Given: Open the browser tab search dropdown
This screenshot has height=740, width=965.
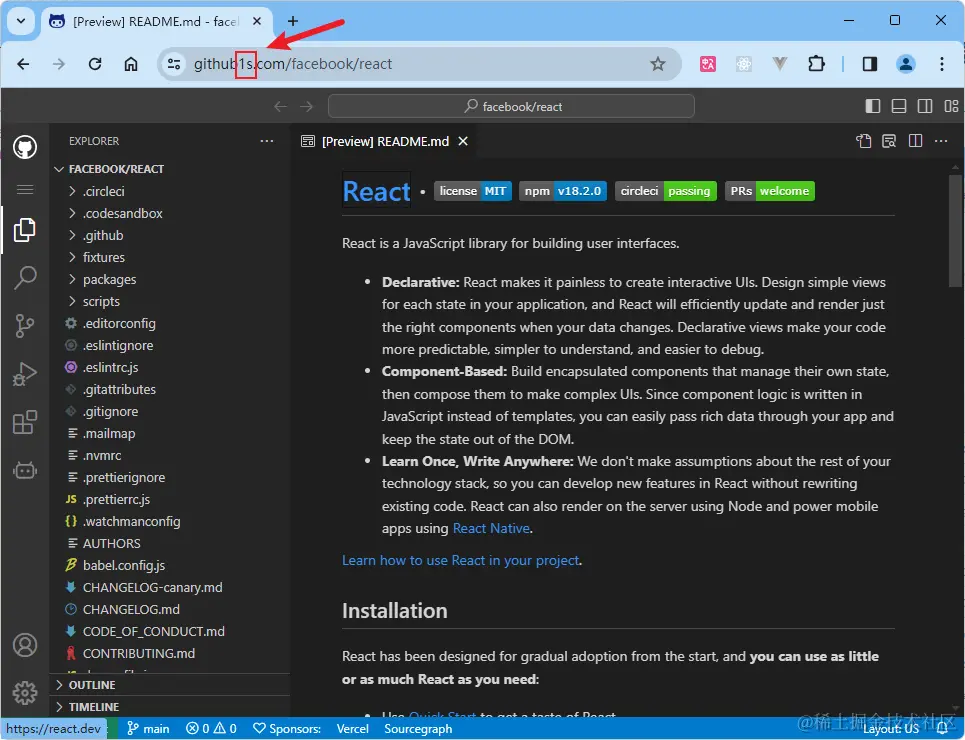Looking at the screenshot, I should pyautogui.click(x=21, y=21).
